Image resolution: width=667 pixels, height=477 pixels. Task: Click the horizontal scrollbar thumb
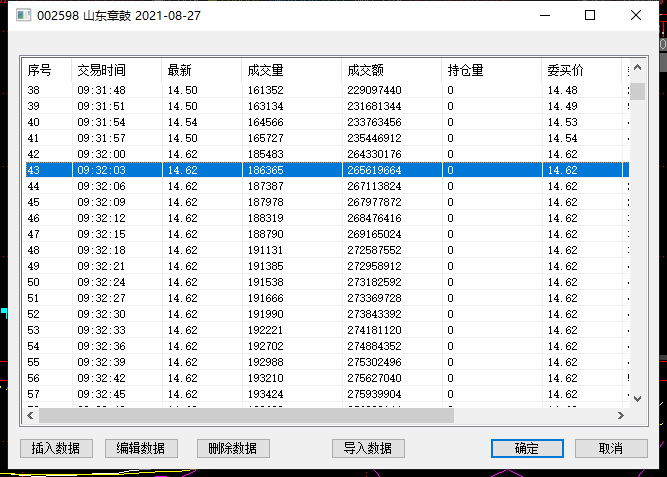tap(246, 415)
